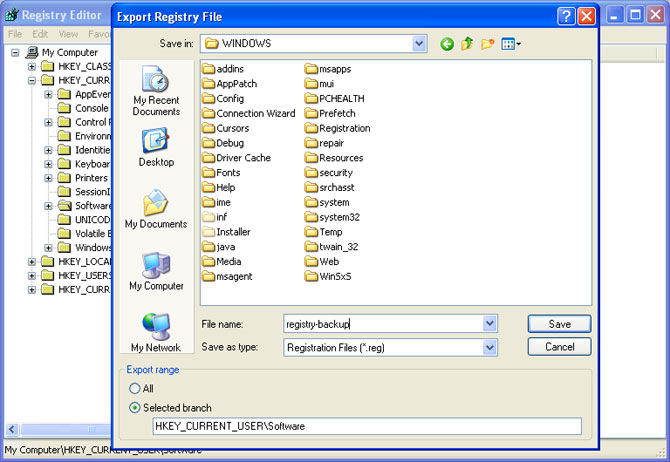Open the Edit menu in Registry Editor
The width and height of the screenshot is (670, 462).
coord(40,34)
